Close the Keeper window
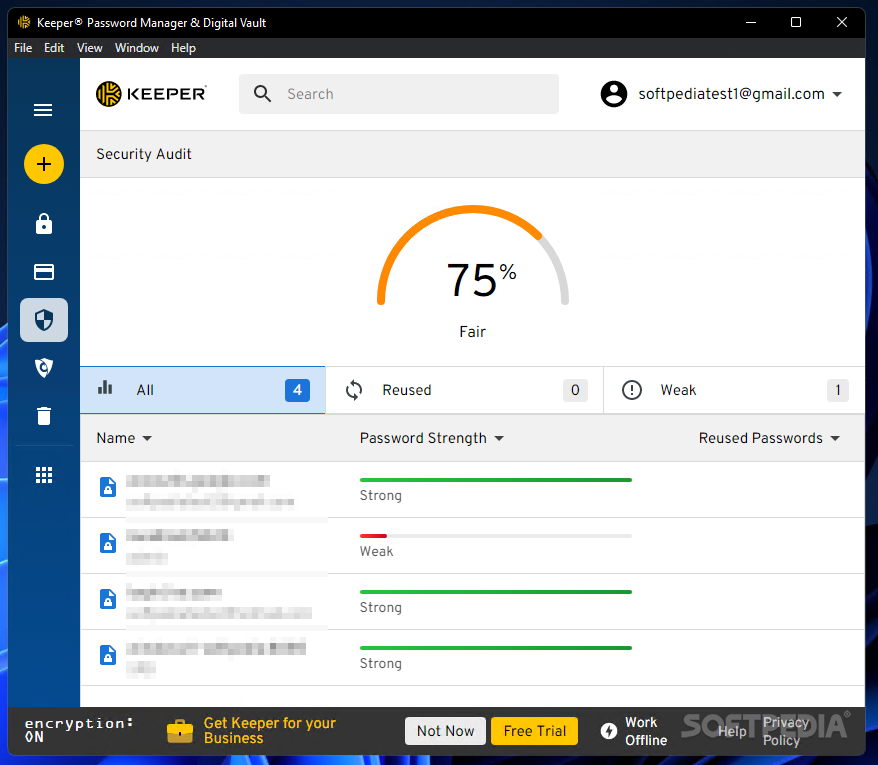This screenshot has width=878, height=765. (x=842, y=22)
